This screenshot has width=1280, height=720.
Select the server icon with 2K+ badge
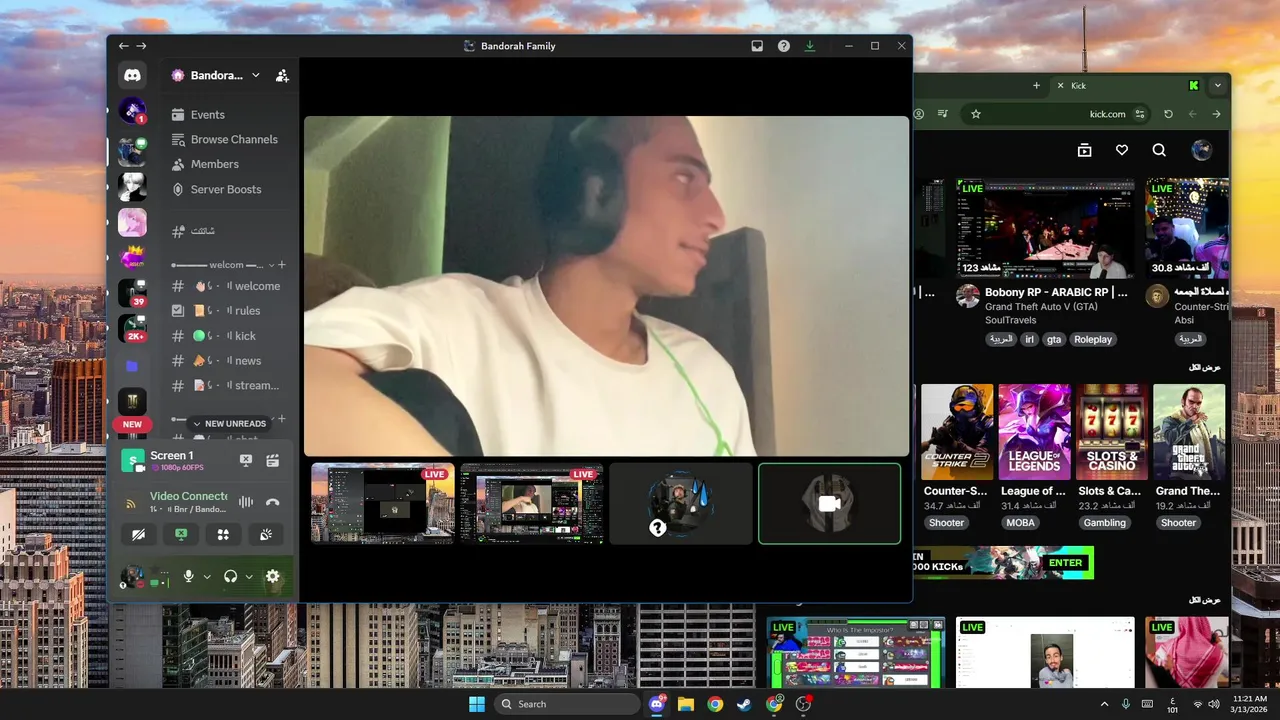132,328
